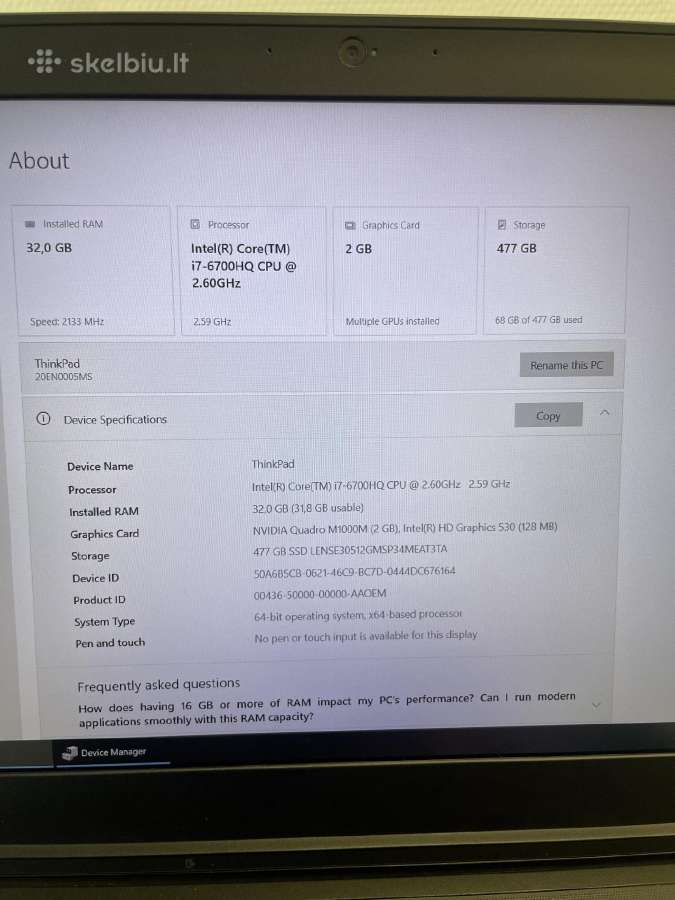Viewport: 675px width, 900px height.
Task: Click the Frequently asked questions heading
Action: click(158, 685)
